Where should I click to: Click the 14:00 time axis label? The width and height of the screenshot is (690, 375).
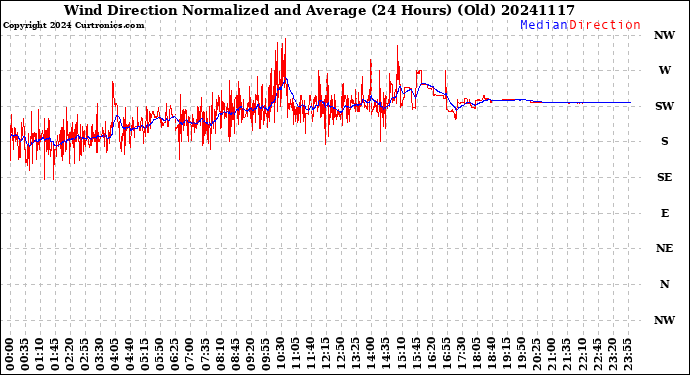pos(371,354)
